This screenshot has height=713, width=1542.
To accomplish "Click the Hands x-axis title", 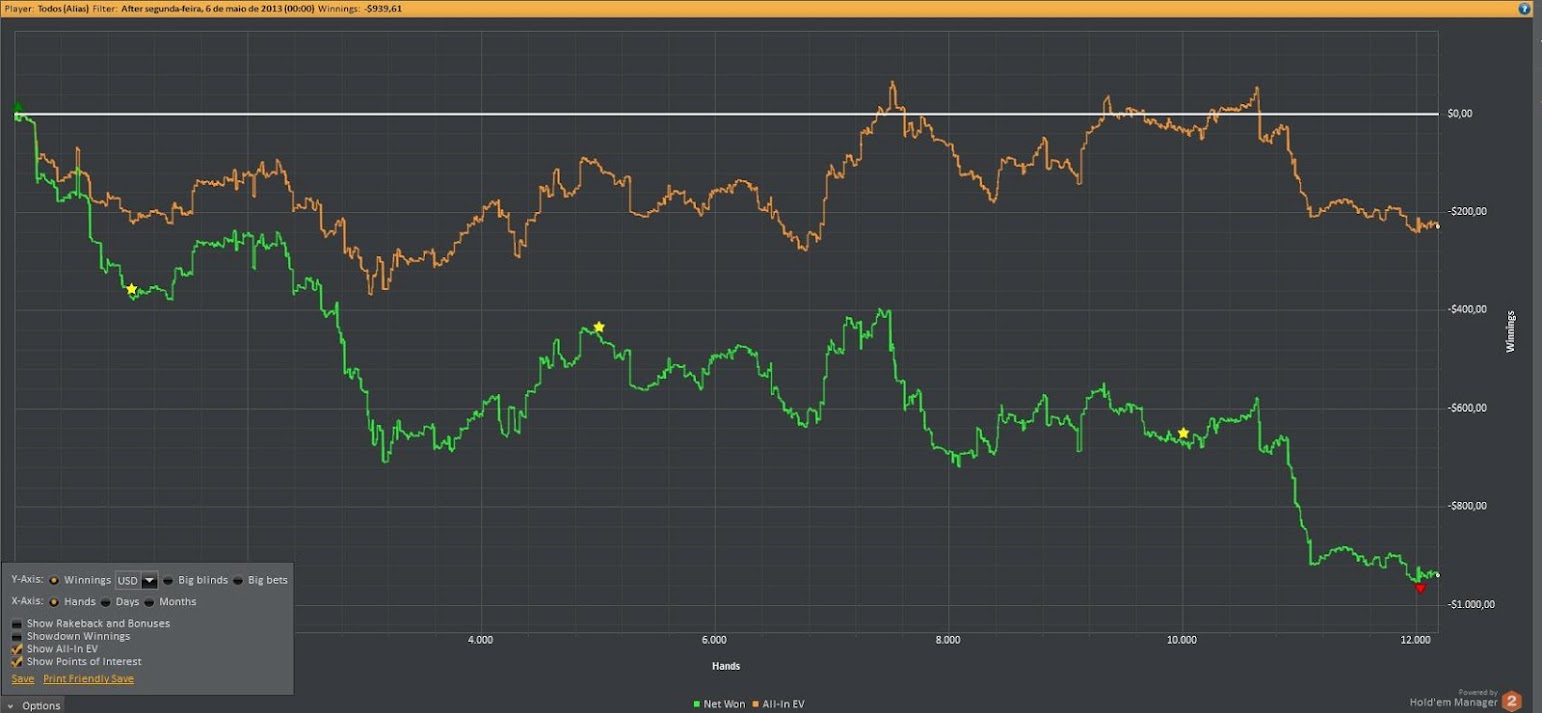I will coord(725,666).
